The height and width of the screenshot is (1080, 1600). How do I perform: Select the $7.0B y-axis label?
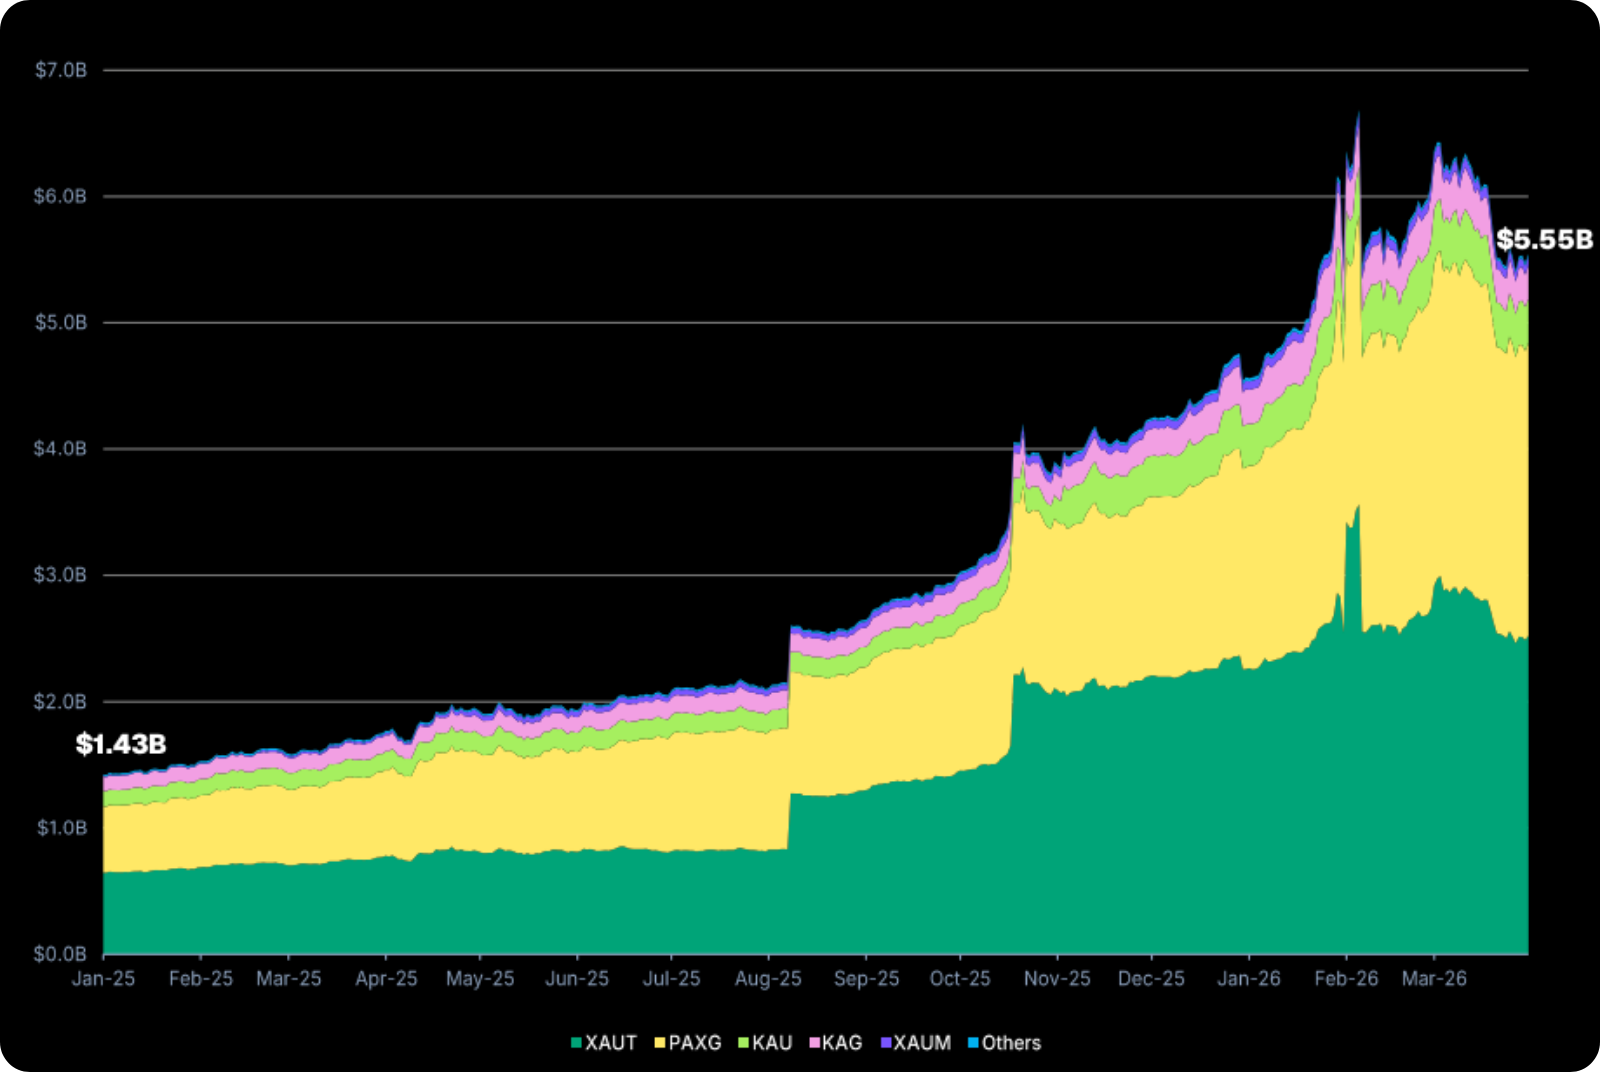pos(61,70)
